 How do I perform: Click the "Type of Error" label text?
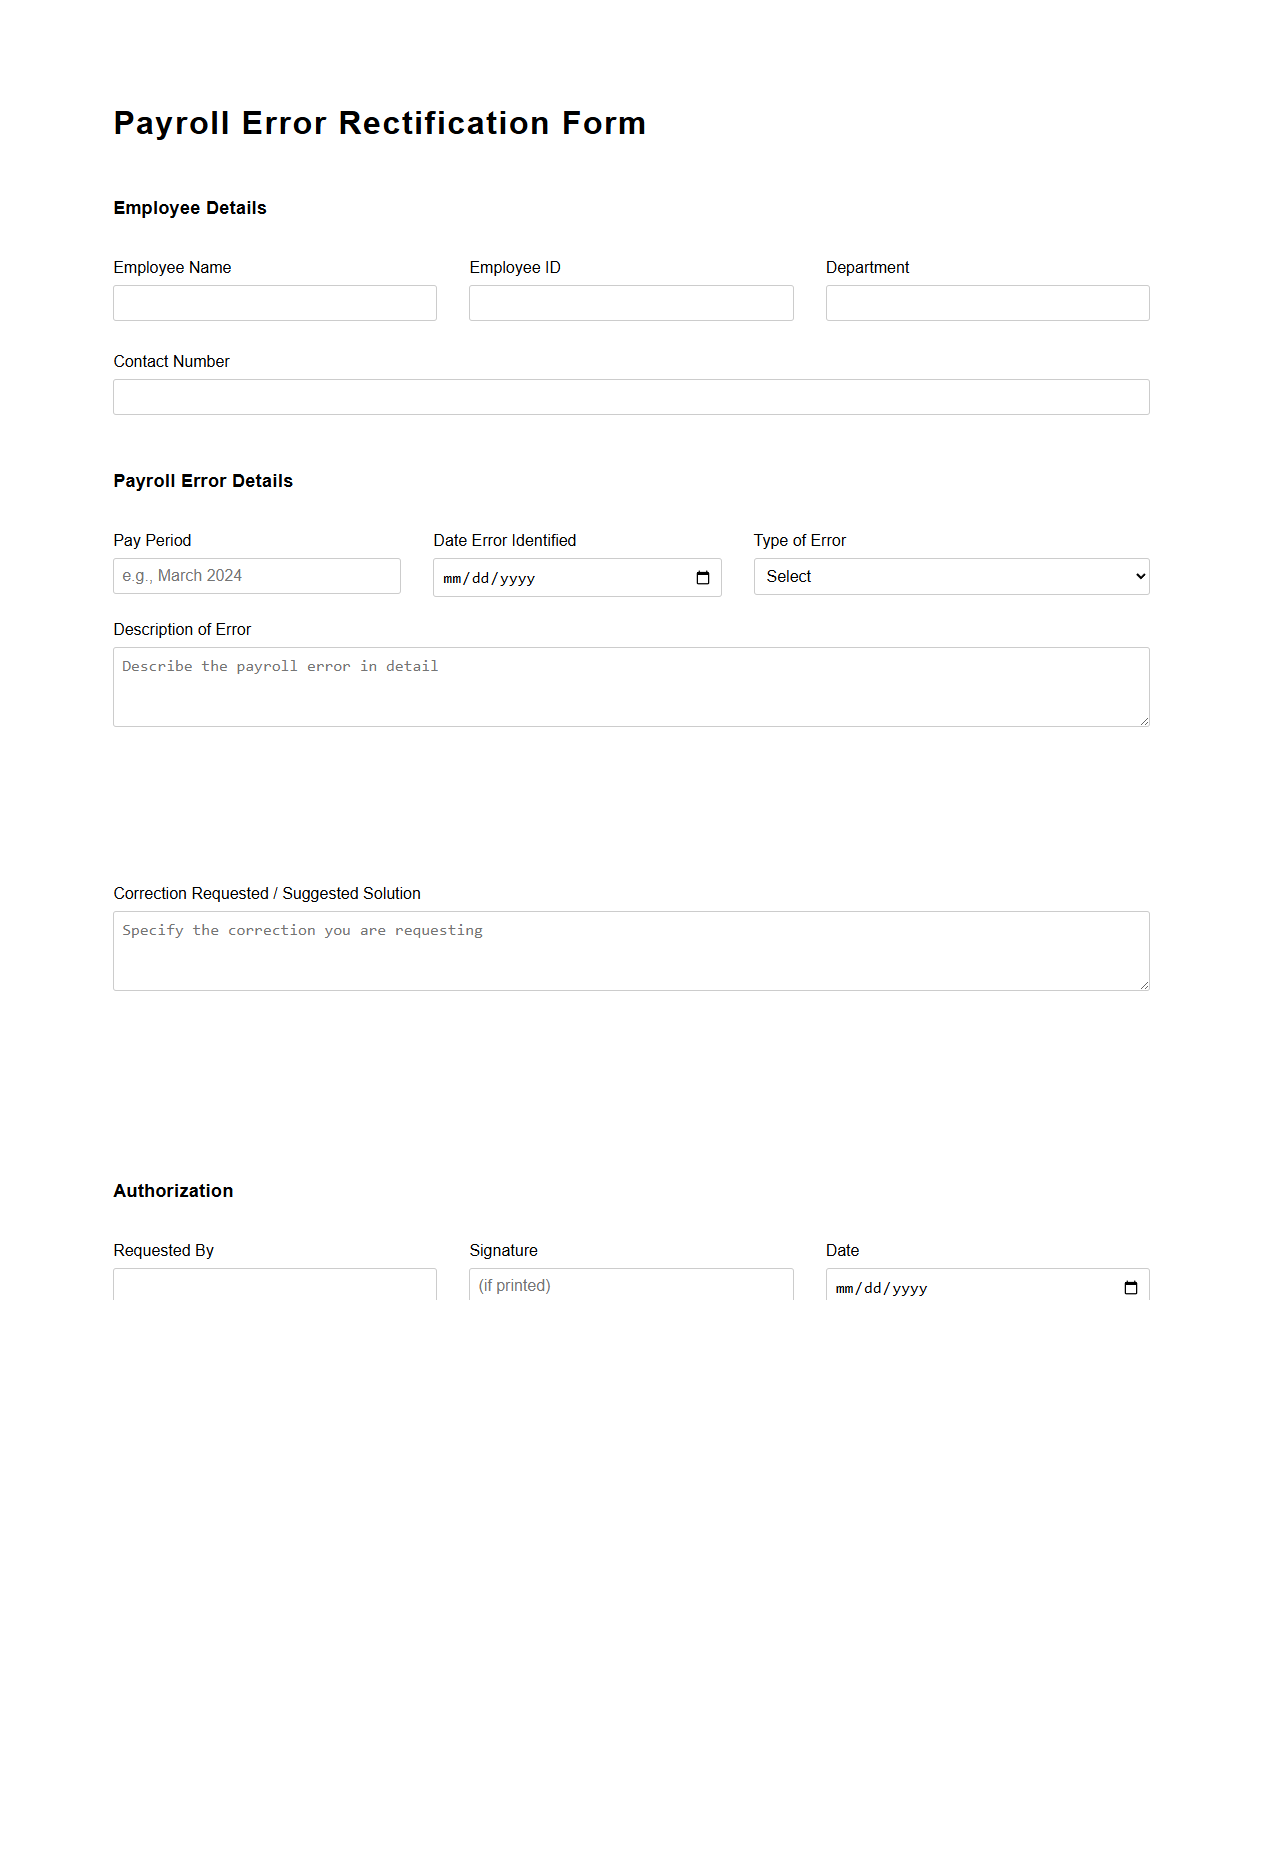pos(799,541)
